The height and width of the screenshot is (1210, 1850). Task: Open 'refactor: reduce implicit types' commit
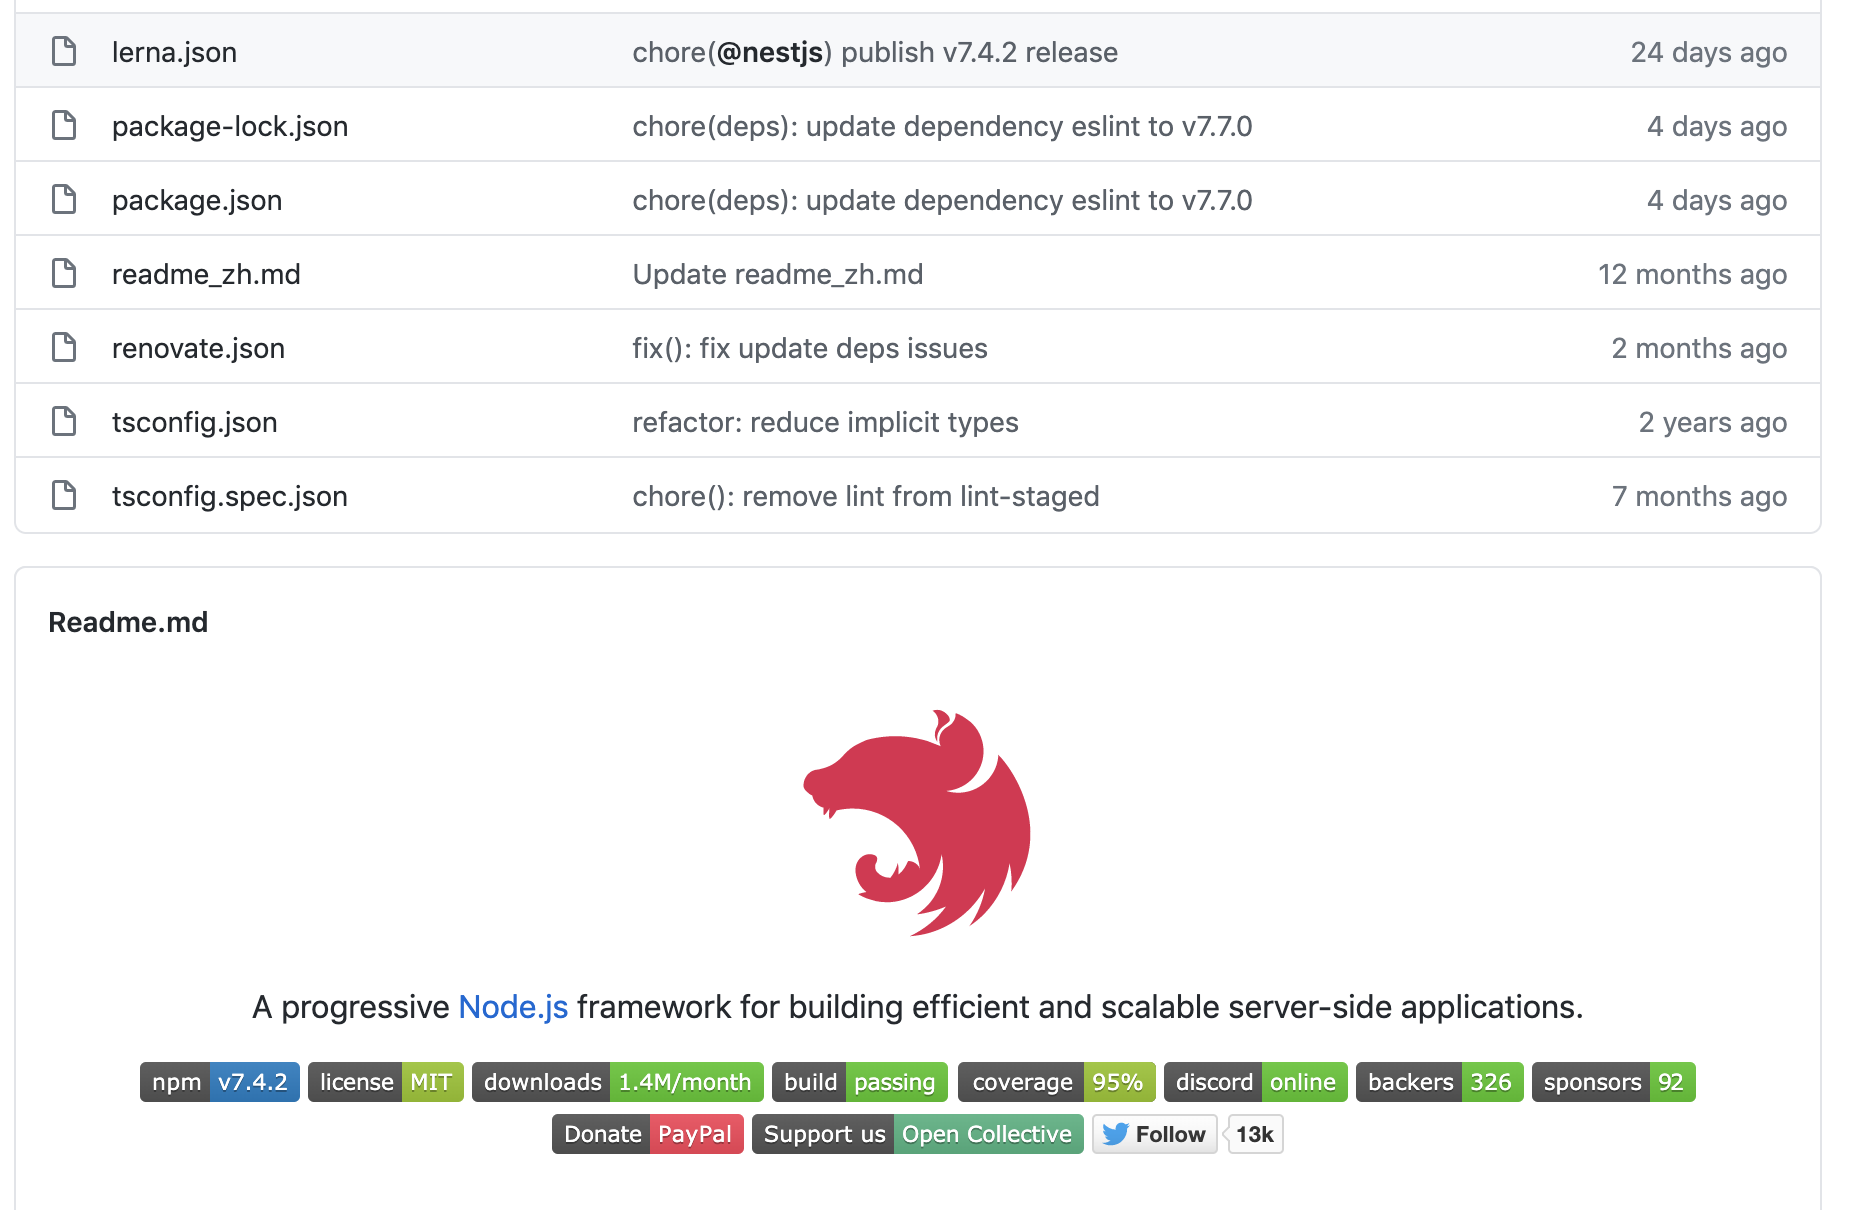point(825,422)
